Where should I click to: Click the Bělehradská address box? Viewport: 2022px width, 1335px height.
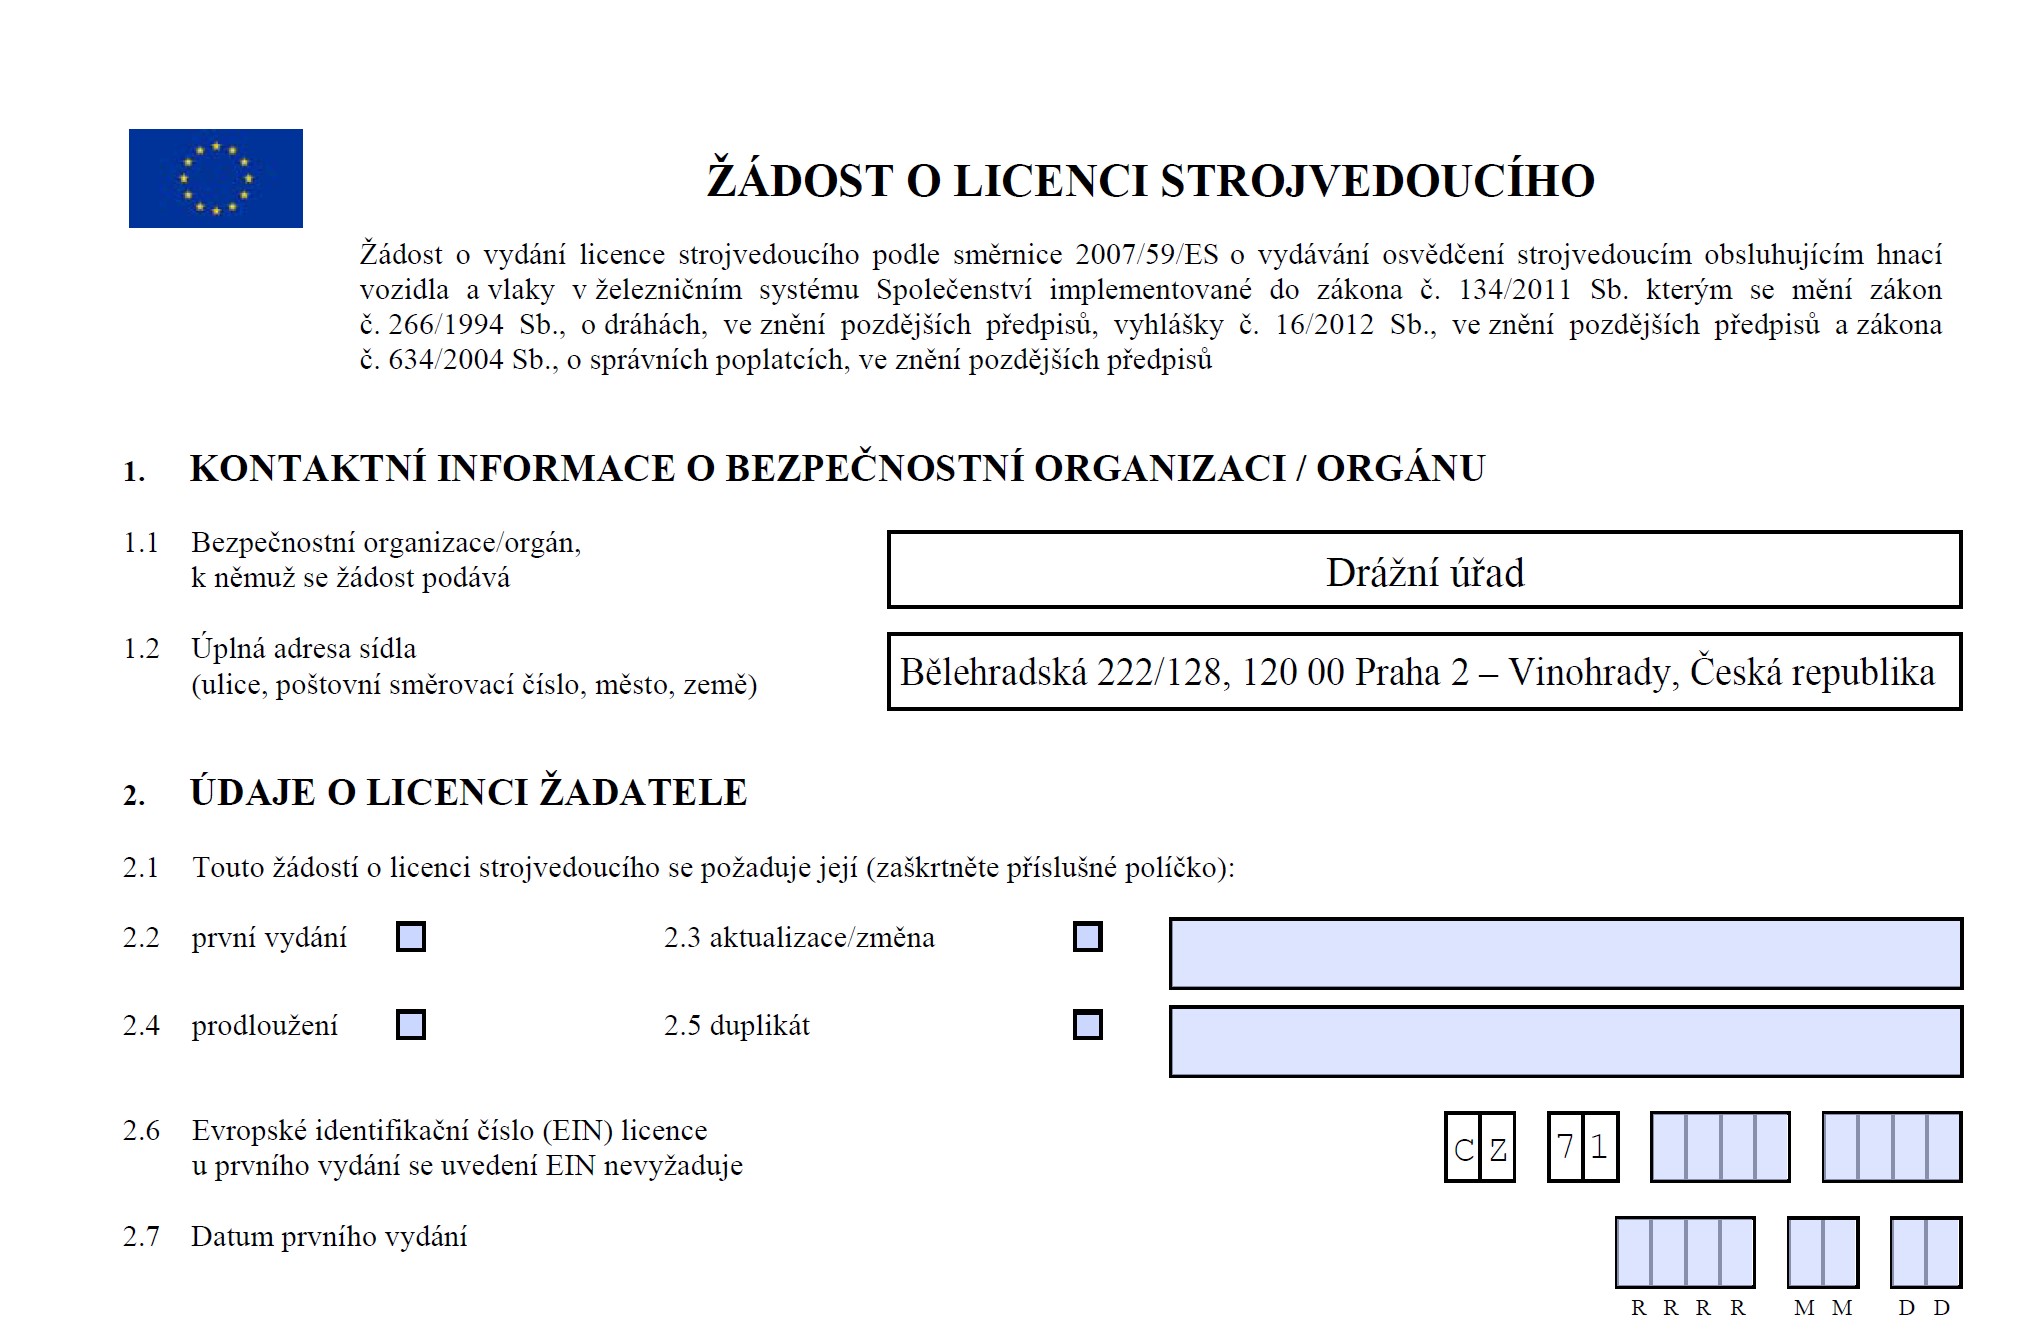pyautogui.click(x=1424, y=672)
